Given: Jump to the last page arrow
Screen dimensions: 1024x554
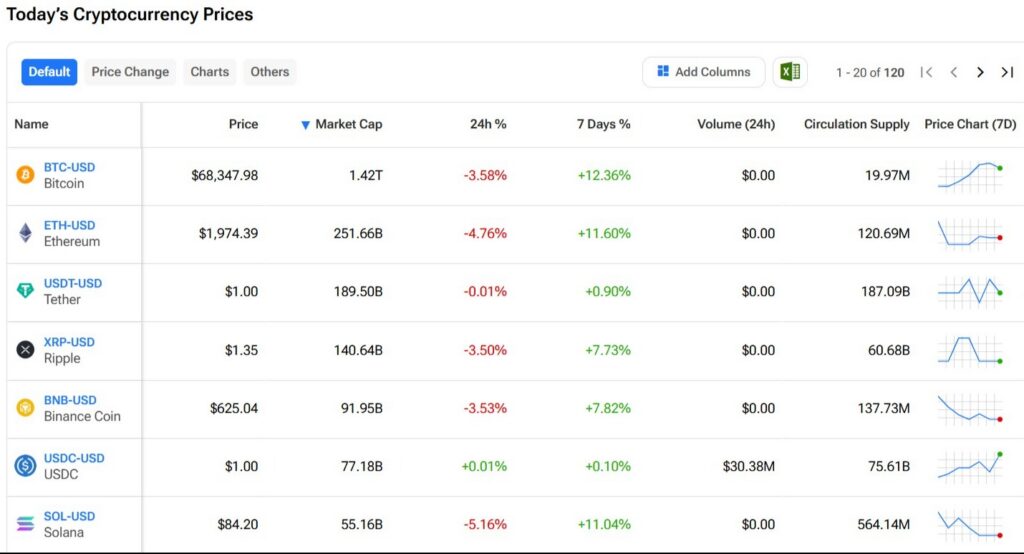Looking at the screenshot, I should tap(1007, 72).
